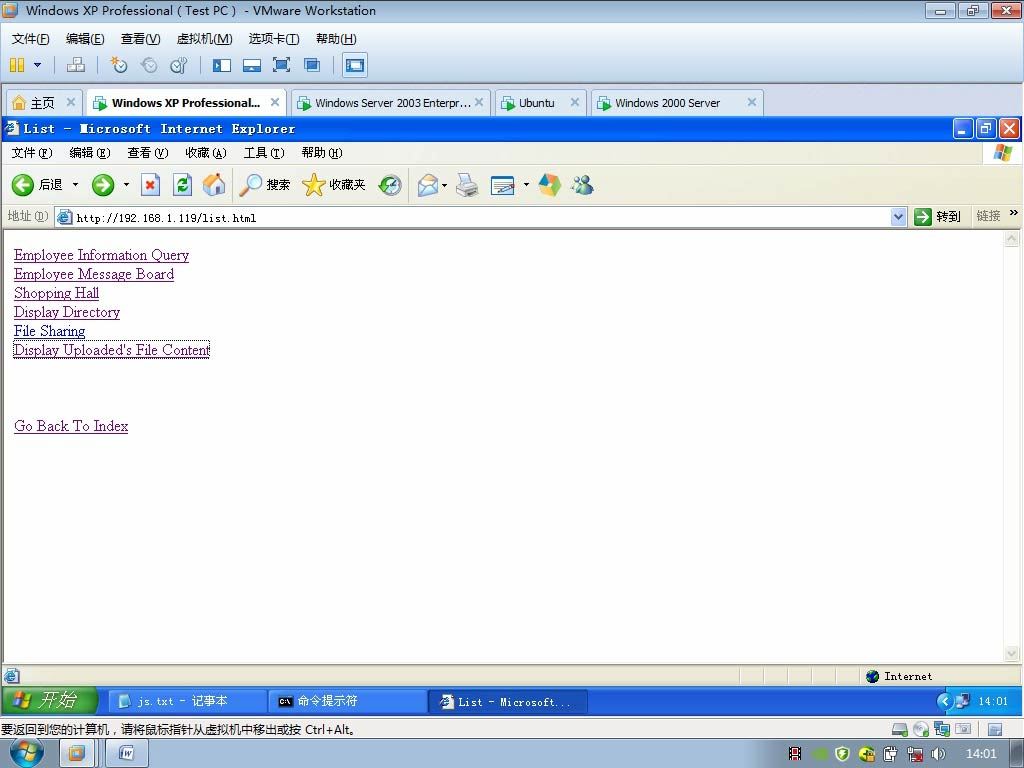Click the colorful hexagon toolbar icon
Viewport: 1024px width, 768px height.
click(x=549, y=185)
